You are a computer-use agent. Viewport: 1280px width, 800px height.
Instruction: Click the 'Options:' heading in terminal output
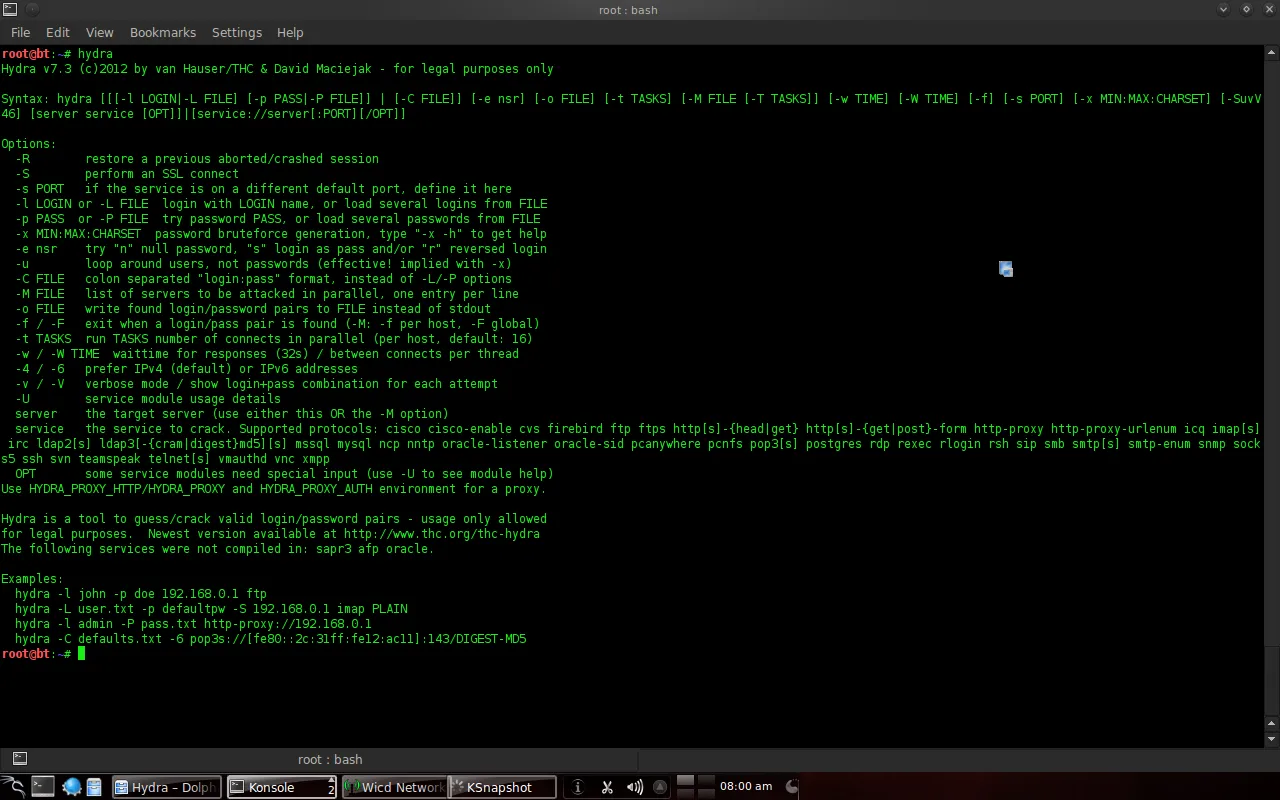[x=29, y=144]
